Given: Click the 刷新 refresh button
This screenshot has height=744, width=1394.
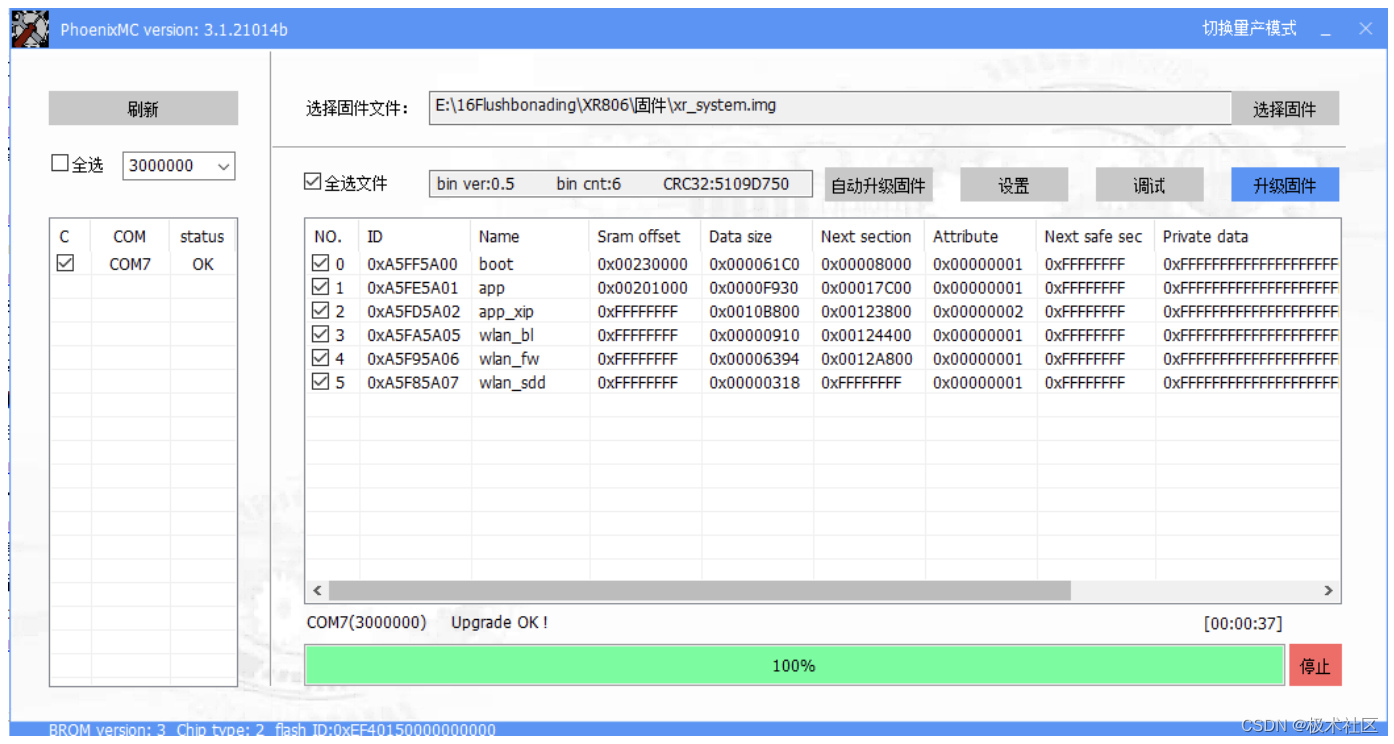Looking at the screenshot, I should (143, 109).
